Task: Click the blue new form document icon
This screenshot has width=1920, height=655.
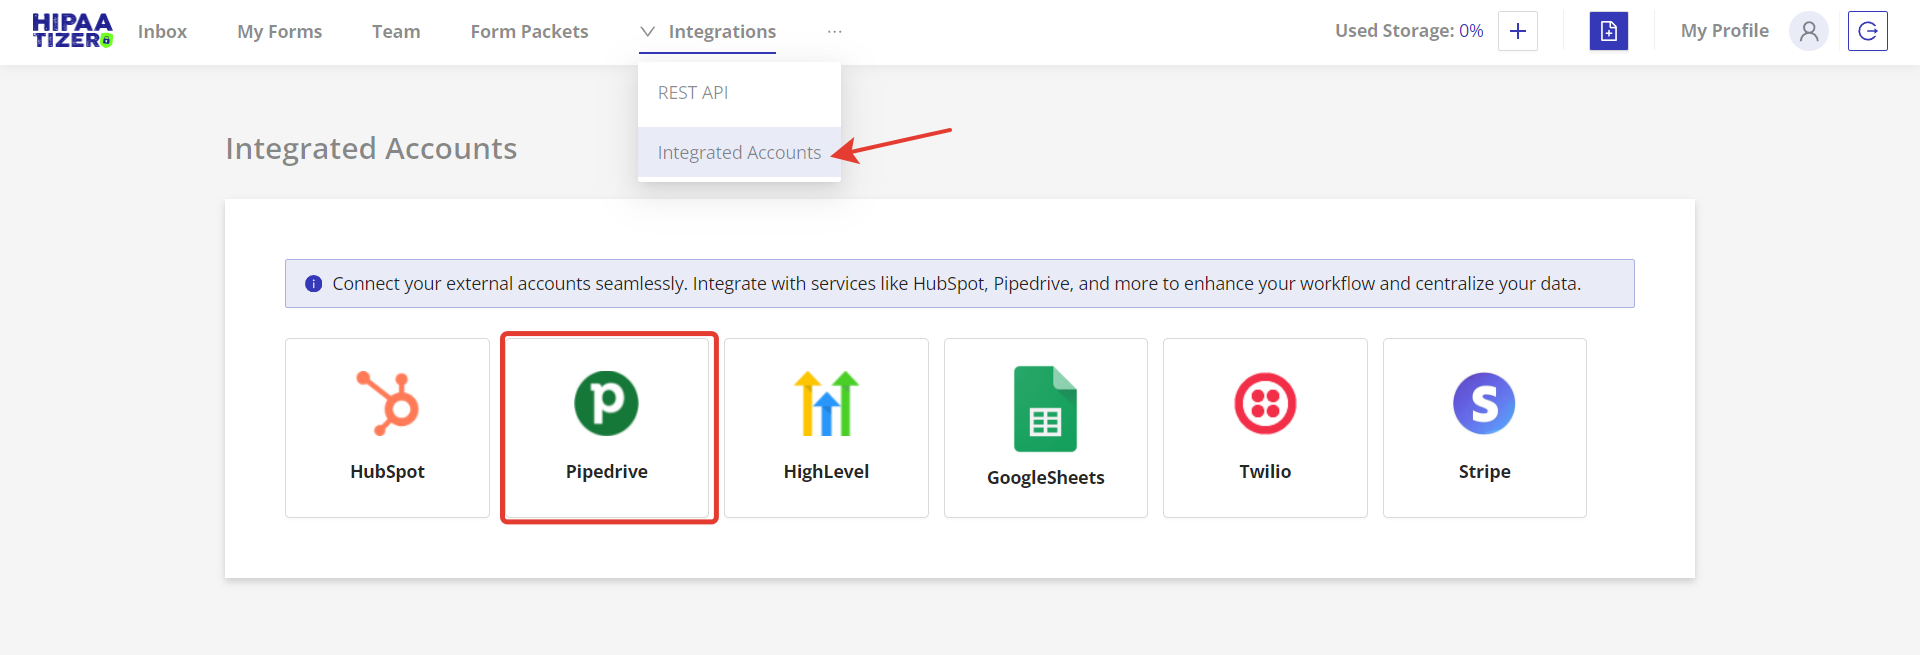Action: 1608,31
